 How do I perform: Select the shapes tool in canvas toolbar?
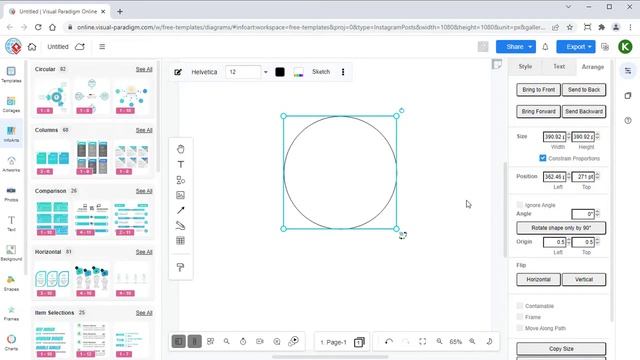click(x=180, y=180)
